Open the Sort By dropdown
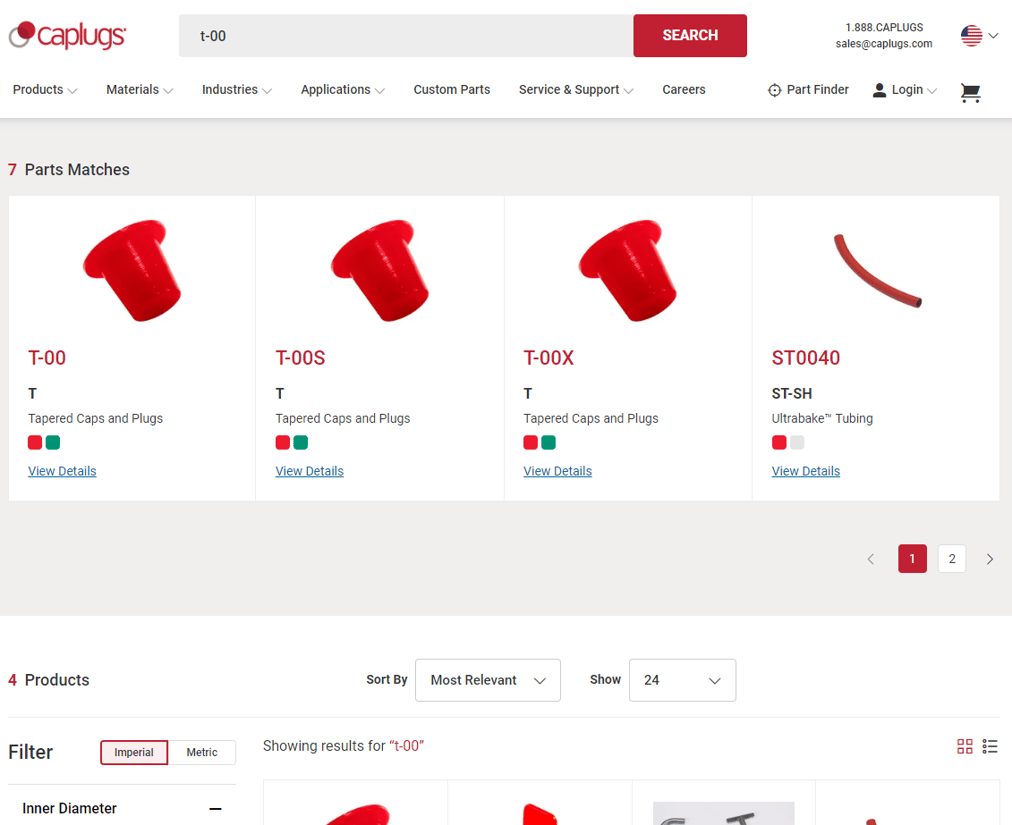This screenshot has width=1012, height=825. click(487, 680)
